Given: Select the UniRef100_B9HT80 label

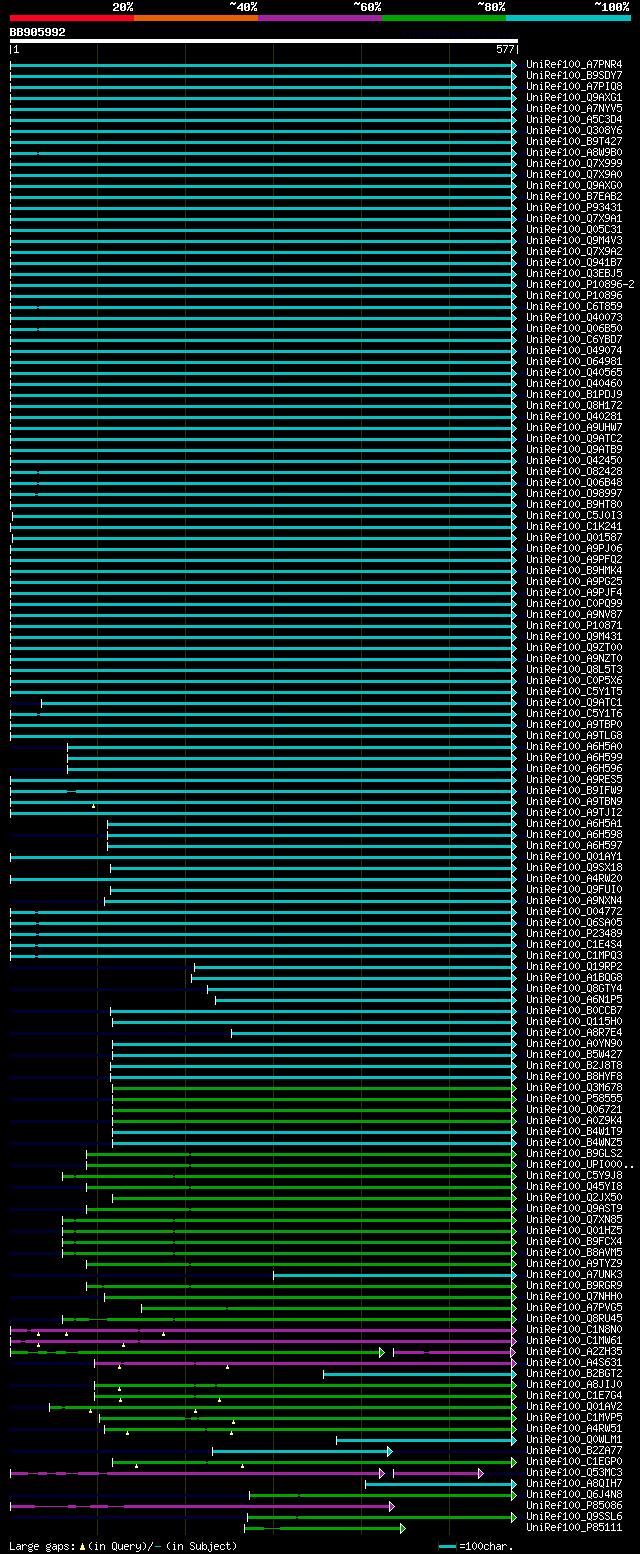Looking at the screenshot, I should pos(574,505).
